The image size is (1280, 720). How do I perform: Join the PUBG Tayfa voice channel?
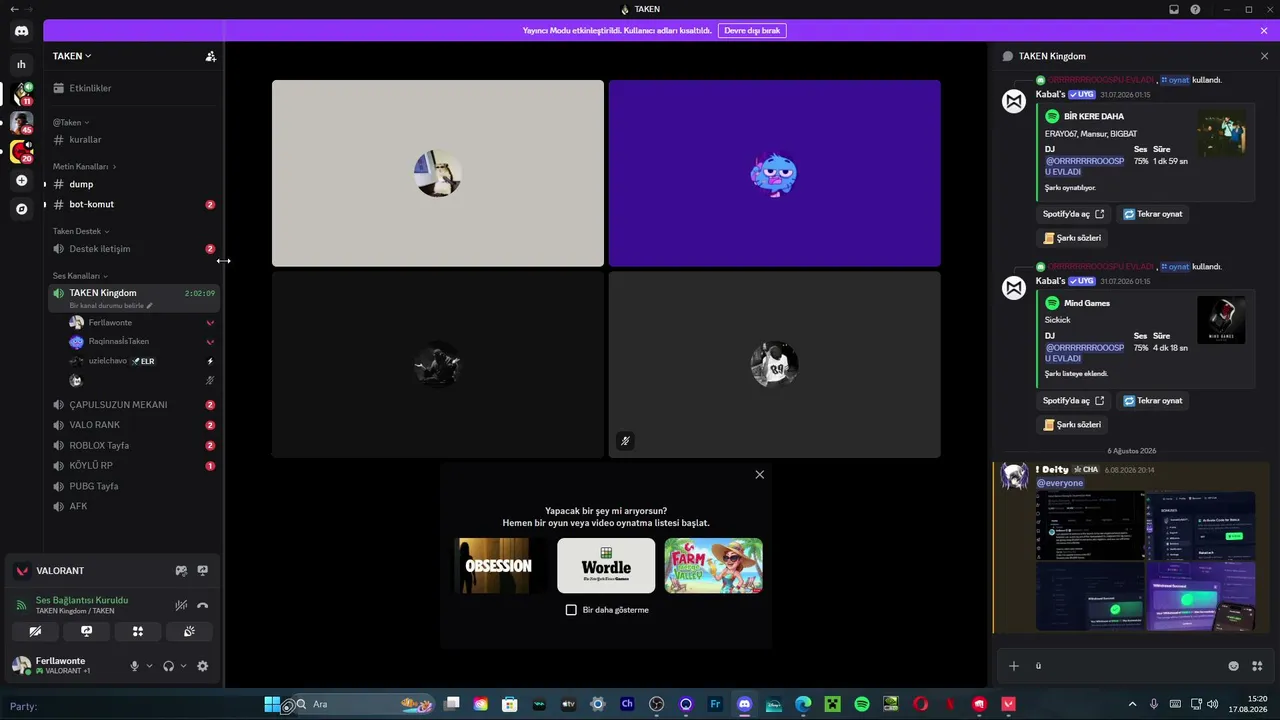[x=133, y=486]
